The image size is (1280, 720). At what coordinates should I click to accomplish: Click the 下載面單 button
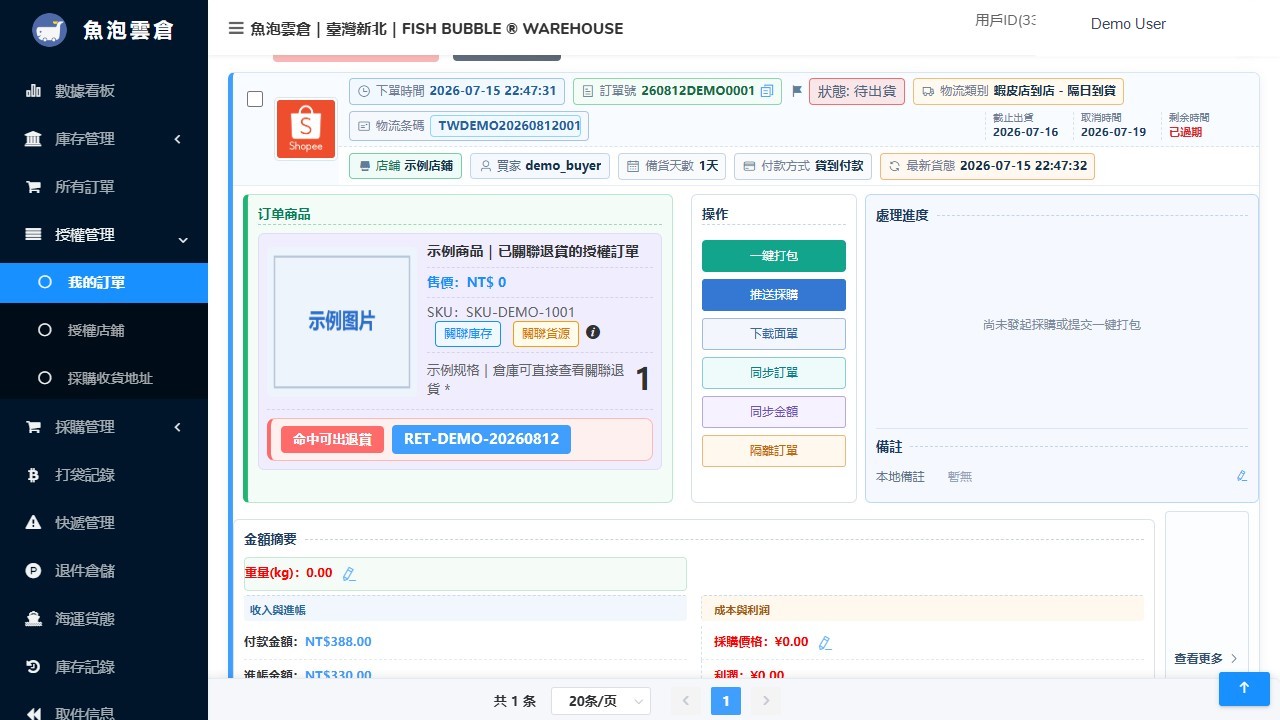[x=774, y=334]
